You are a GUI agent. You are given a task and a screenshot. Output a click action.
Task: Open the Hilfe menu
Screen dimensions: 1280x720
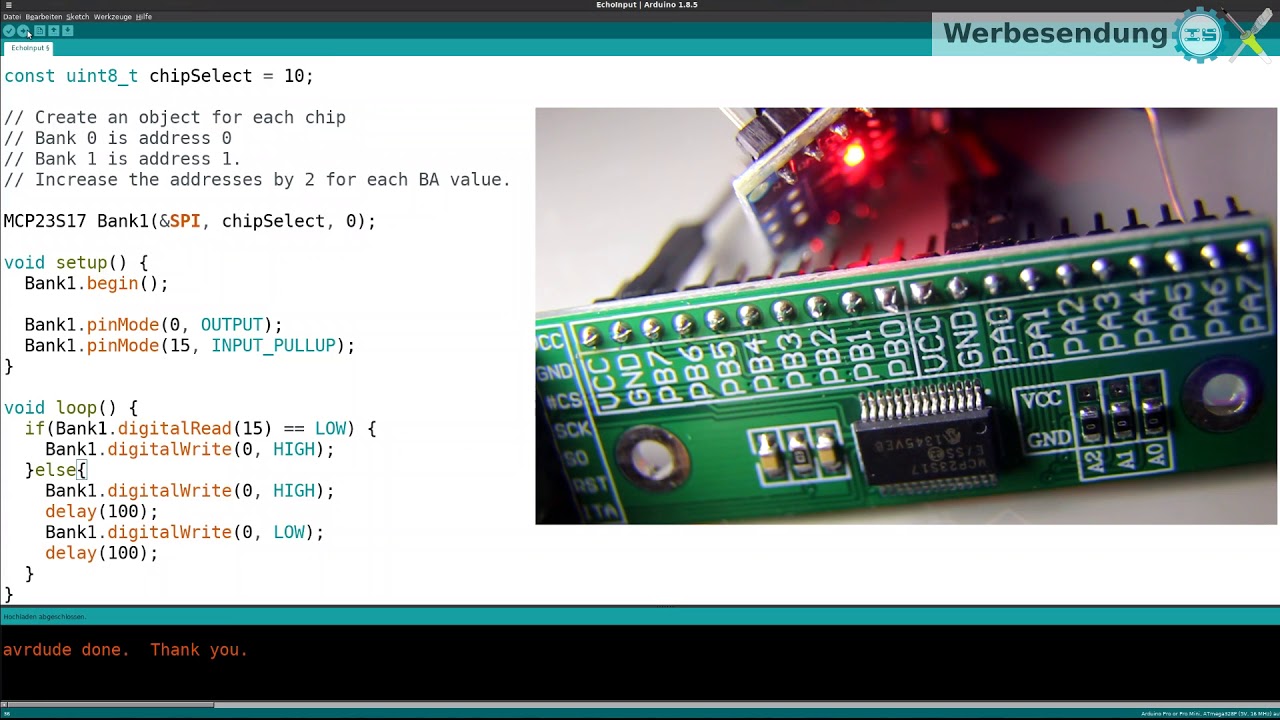click(144, 17)
